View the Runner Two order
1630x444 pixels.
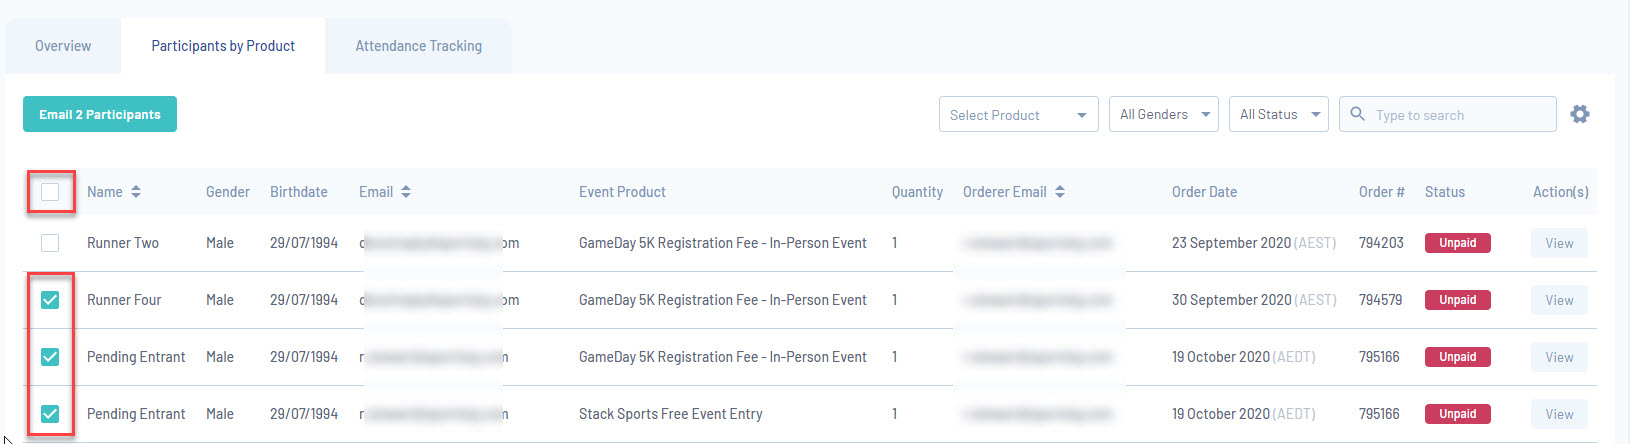pos(1558,243)
